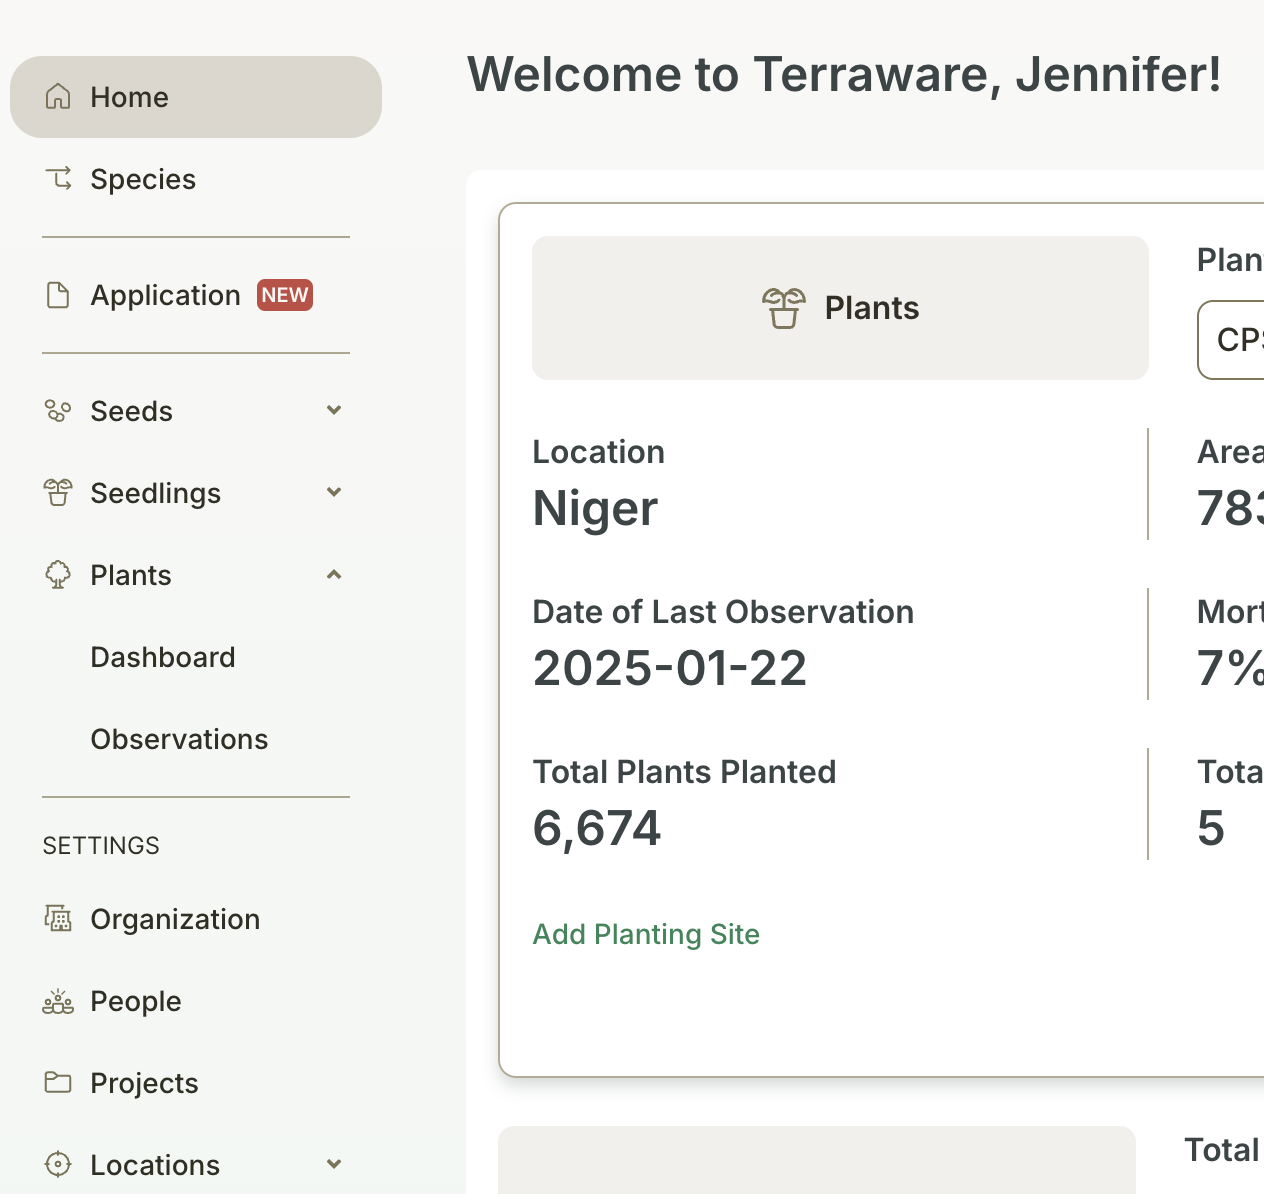This screenshot has width=1264, height=1194.
Task: Click the Application document icon
Action: pyautogui.click(x=58, y=295)
